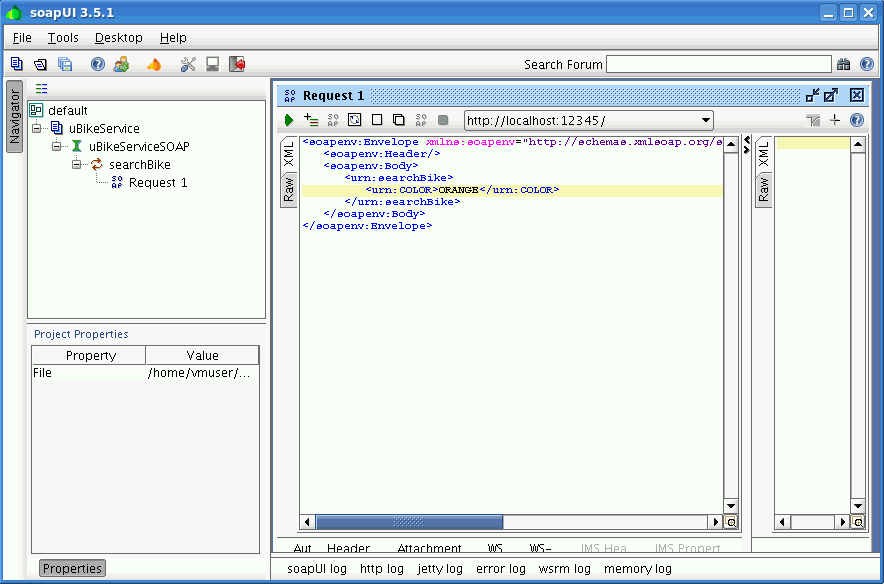Viewport: 884px width, 584px height.
Task: Open the memory log tab
Action: click(x=638, y=569)
